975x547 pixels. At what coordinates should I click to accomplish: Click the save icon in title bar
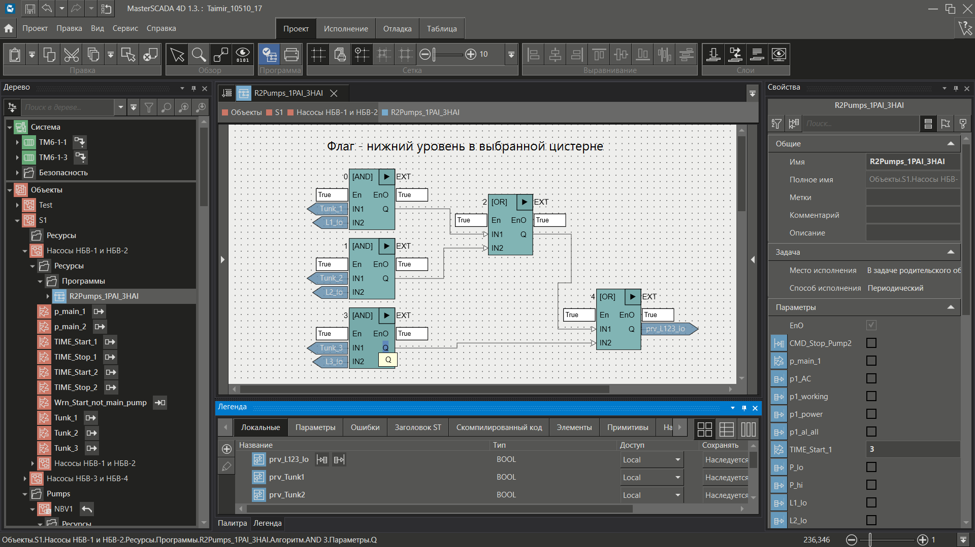coord(29,9)
